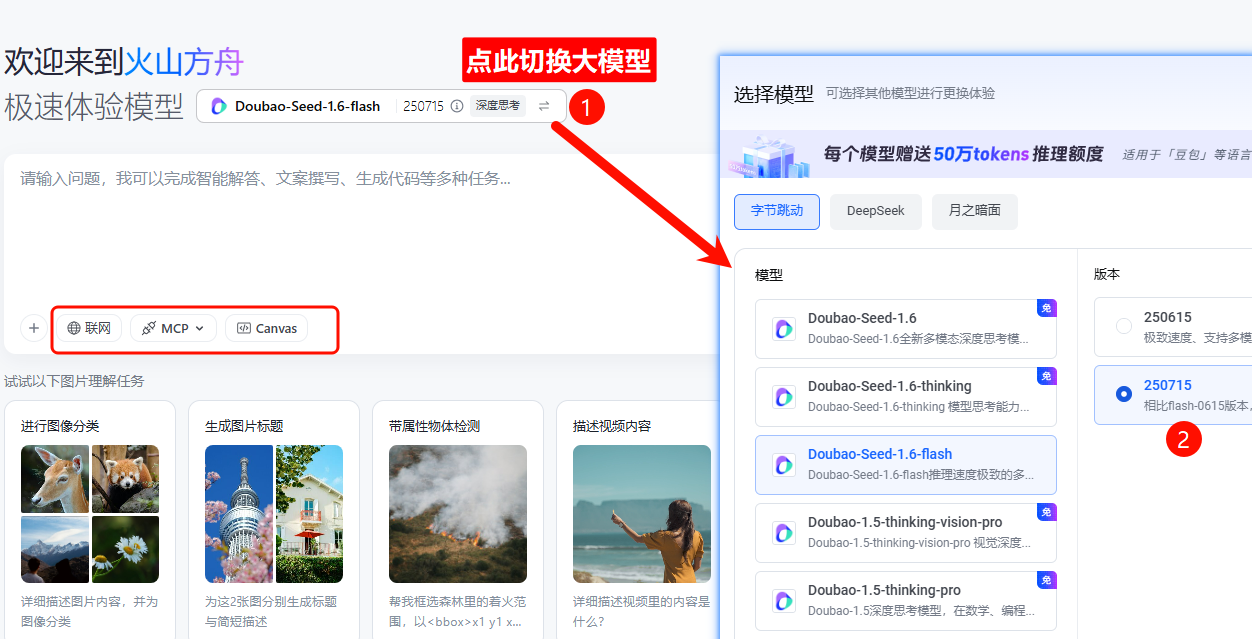Click the MCP plug icon

click(149, 328)
